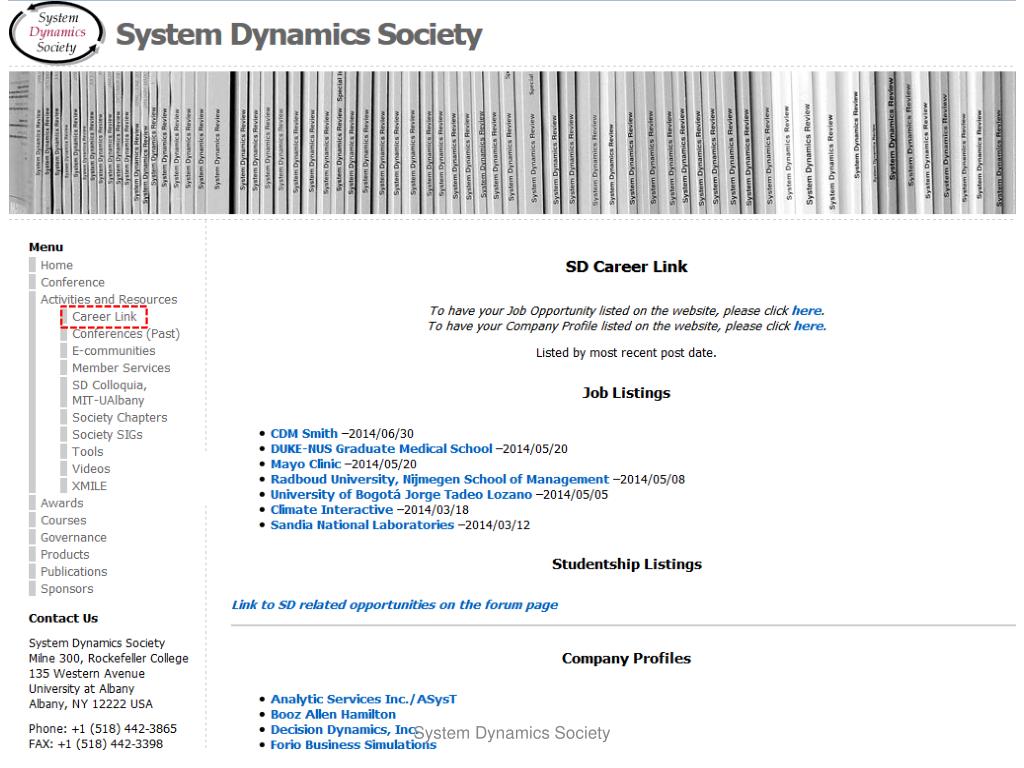
Task: Click the 'Listed by most recent post date.' text
Action: 626,353
